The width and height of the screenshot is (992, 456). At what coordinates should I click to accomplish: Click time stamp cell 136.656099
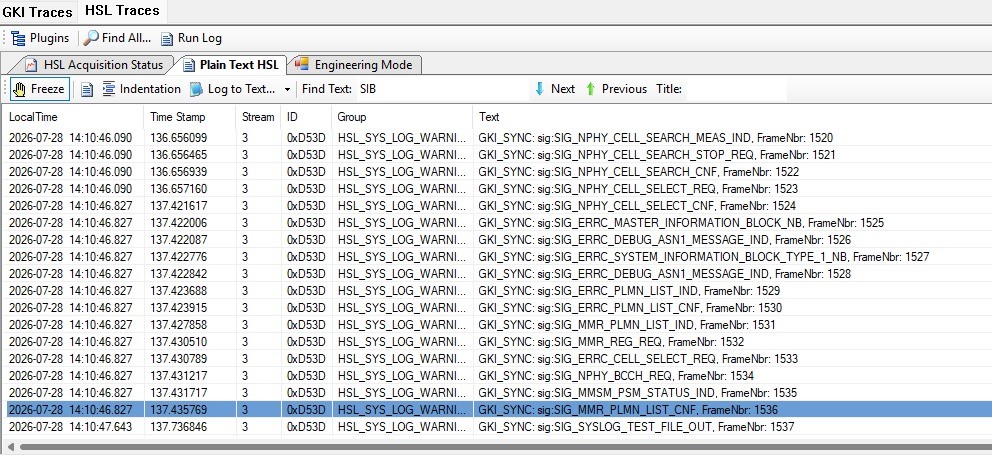coord(178,138)
